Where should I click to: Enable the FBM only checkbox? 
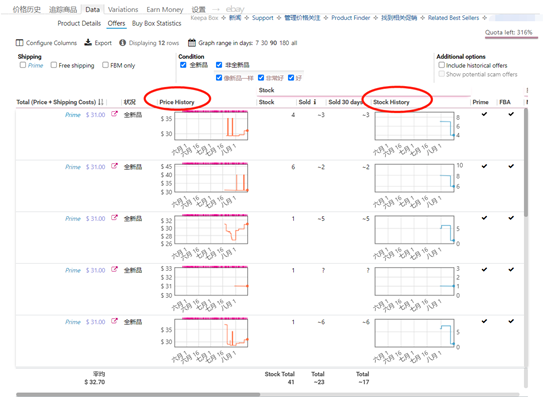point(105,65)
